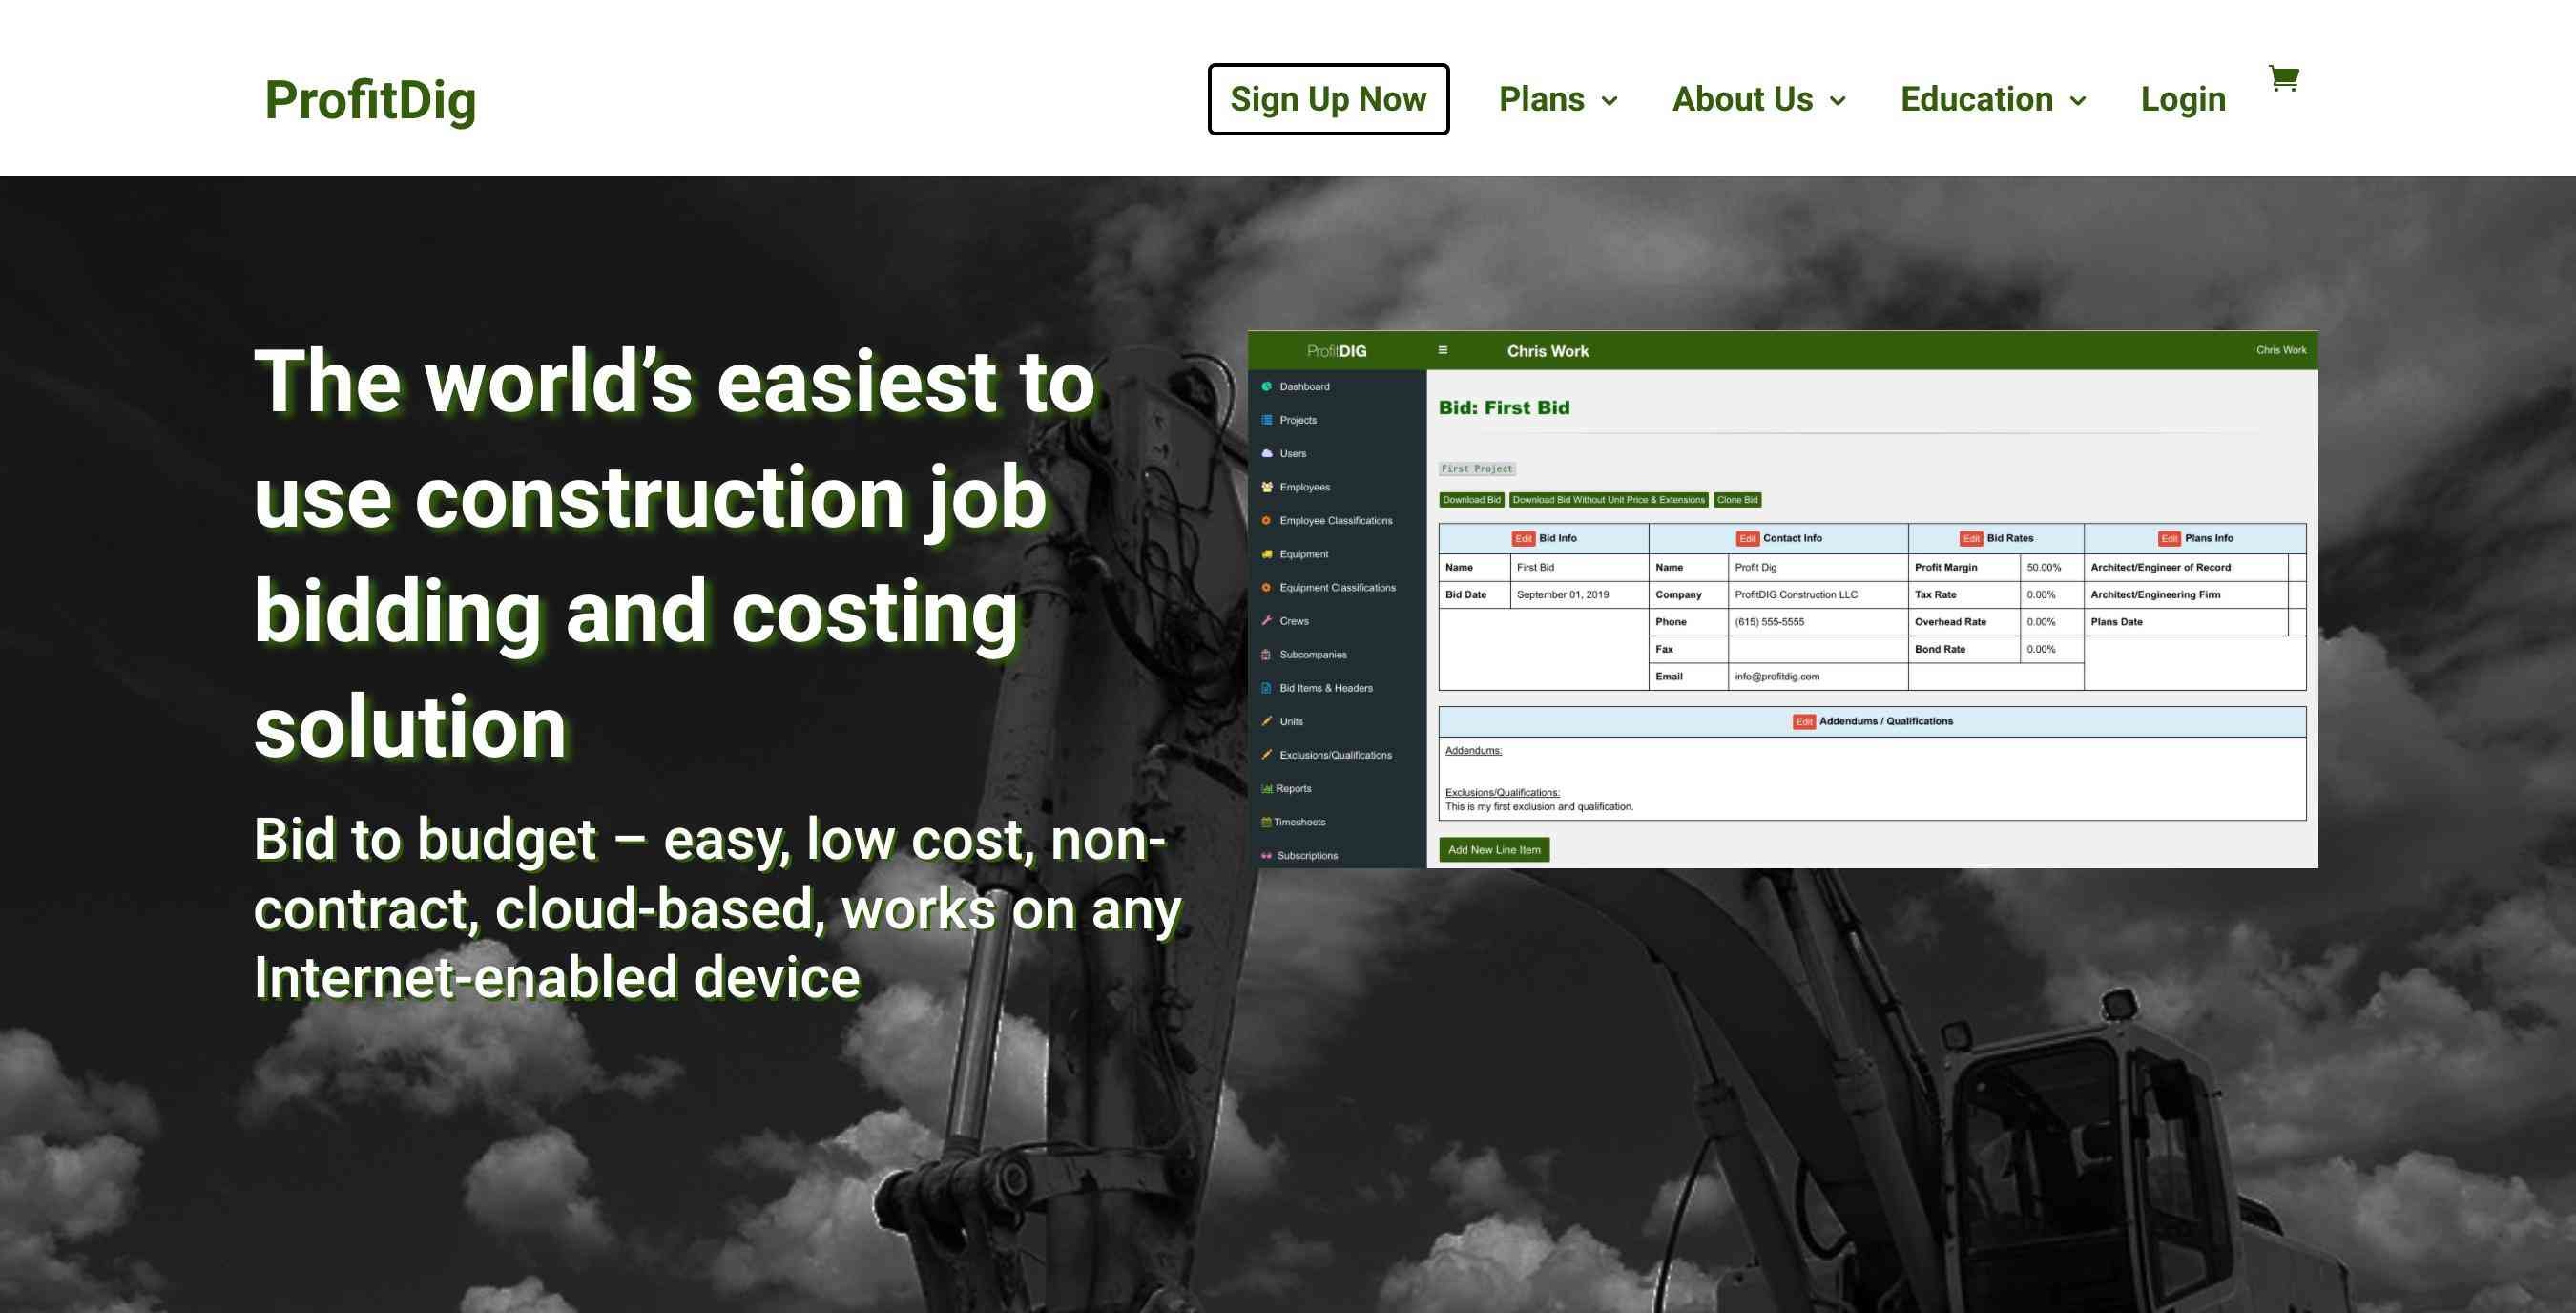Select the Units icon in preview sidebar
2576x1313 pixels.
coord(1267,721)
